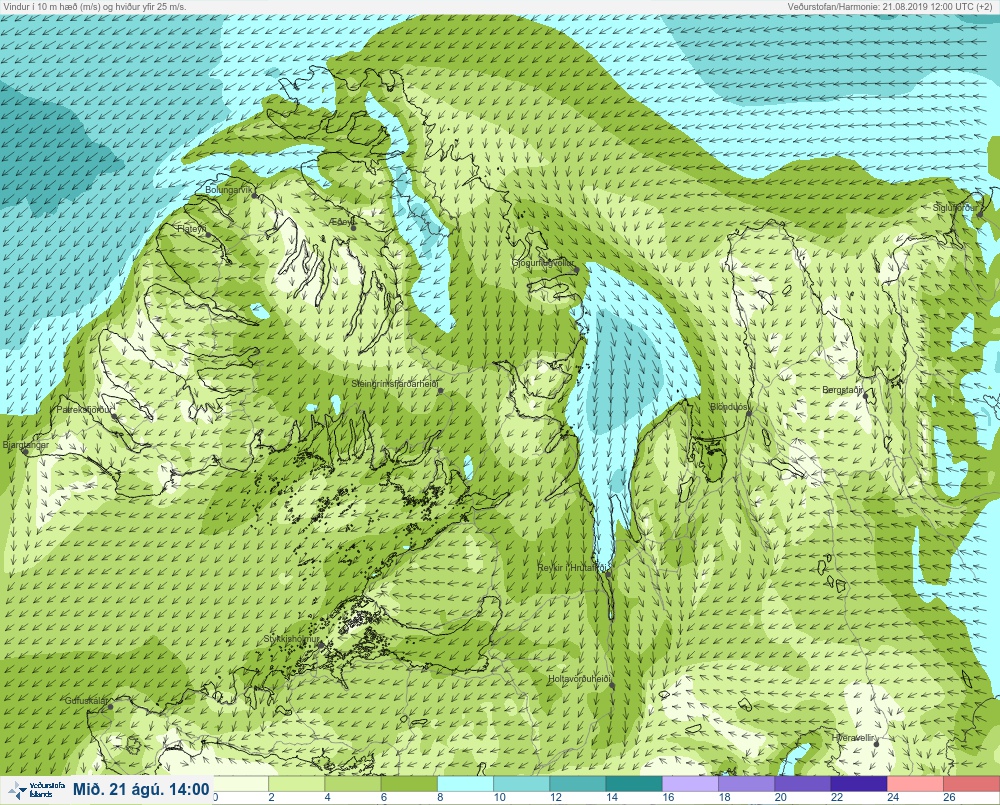The width and height of the screenshot is (1000, 805).
Task: Select the Siglufjörður station label
Action: (x=955, y=208)
